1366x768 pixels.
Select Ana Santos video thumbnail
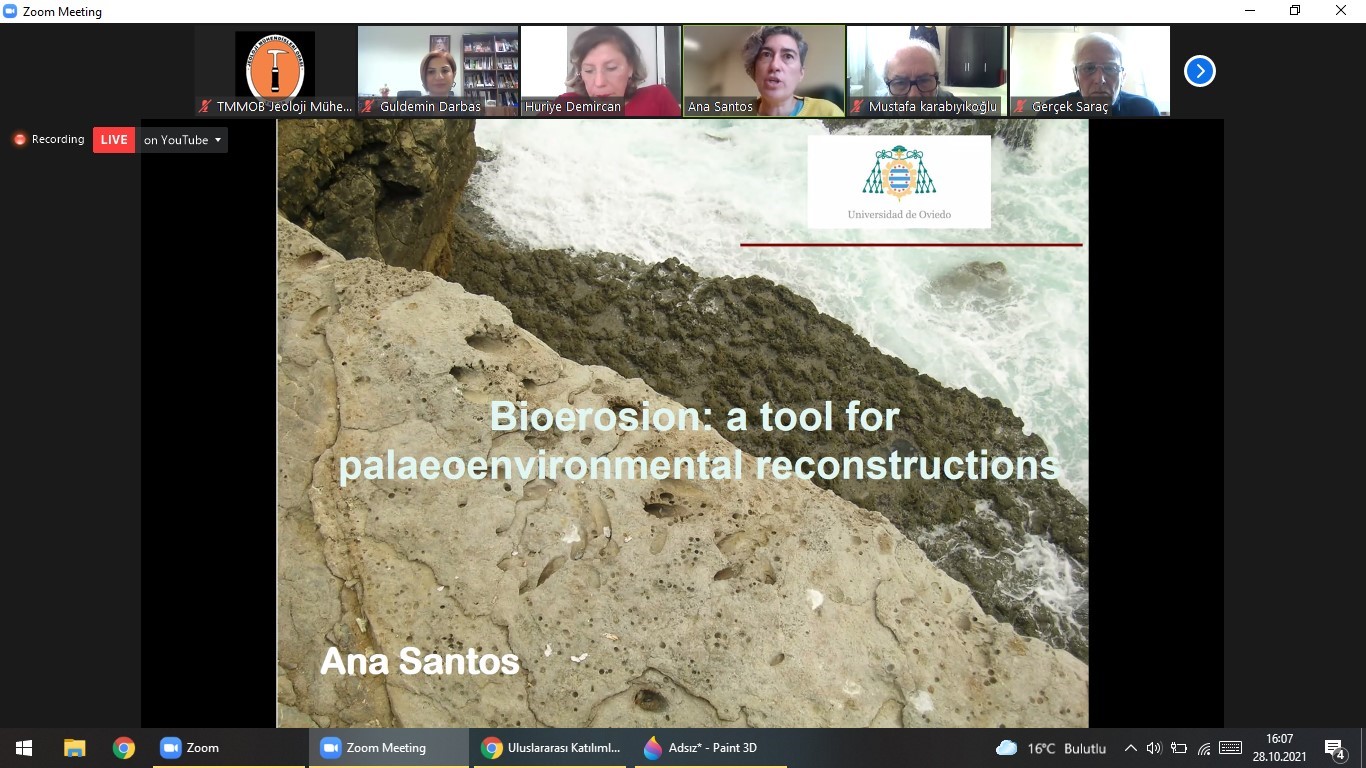tap(763, 70)
